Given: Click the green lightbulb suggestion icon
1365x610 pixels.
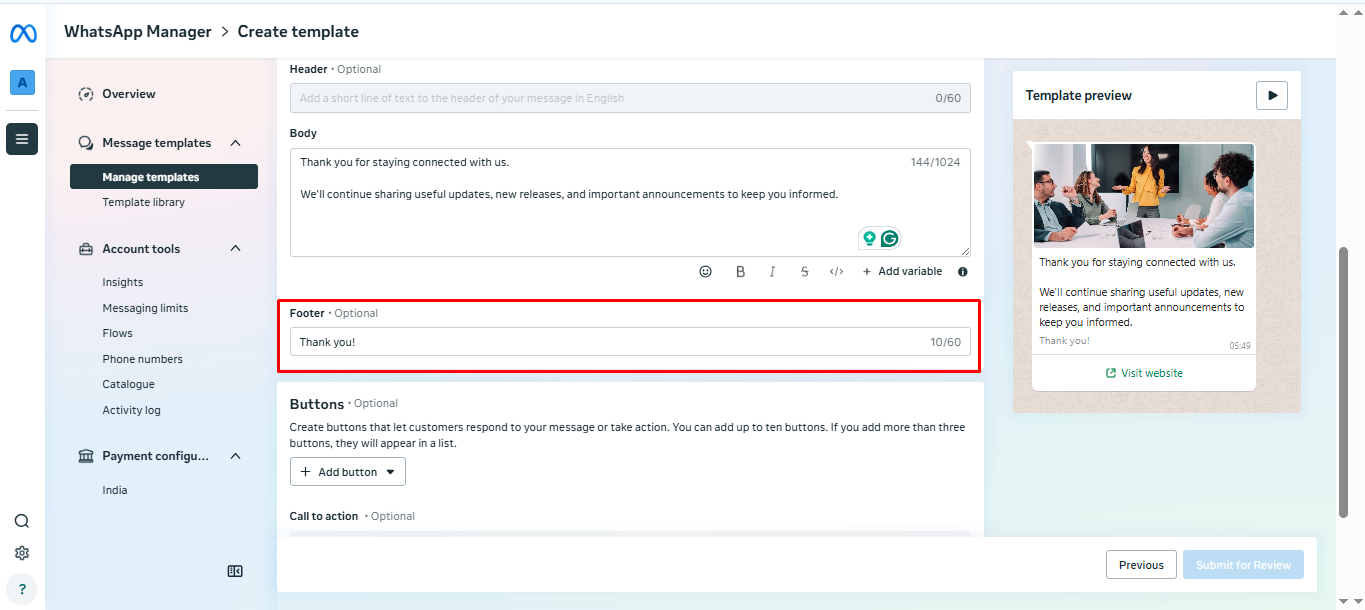Looking at the screenshot, I should point(869,238).
